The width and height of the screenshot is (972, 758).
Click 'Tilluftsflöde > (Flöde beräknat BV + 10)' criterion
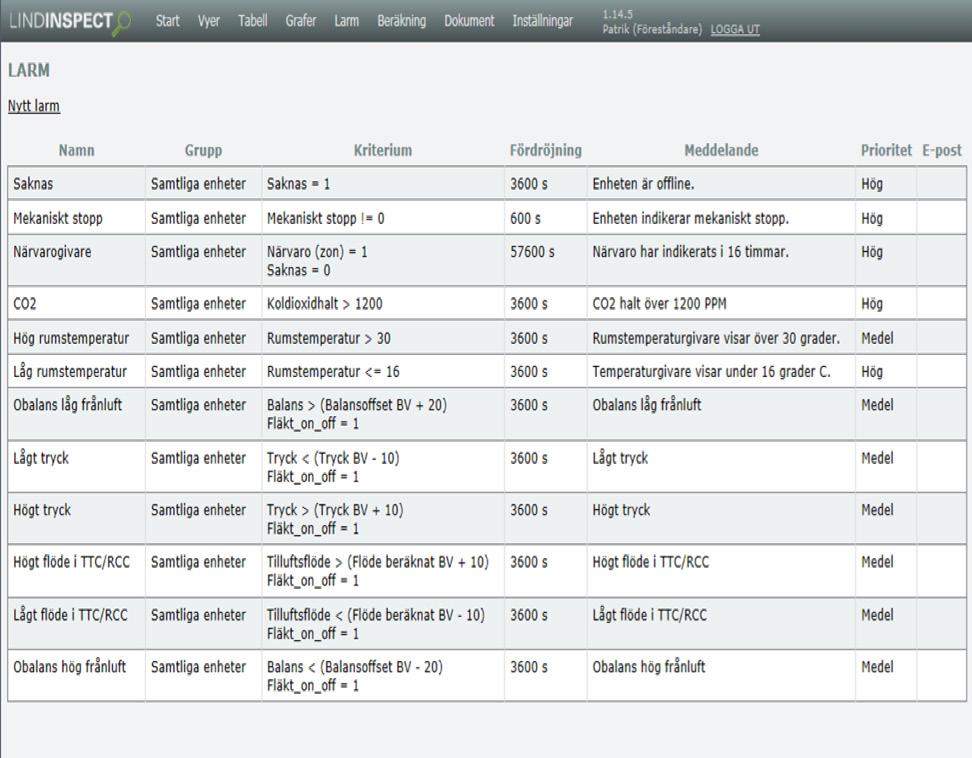[378, 562]
